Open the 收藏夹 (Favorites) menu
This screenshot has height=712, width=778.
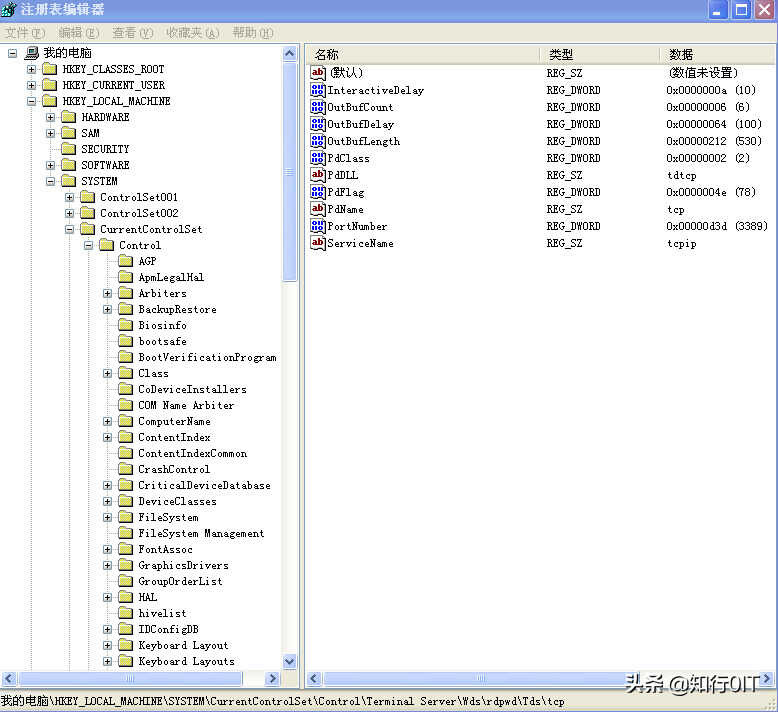click(192, 33)
